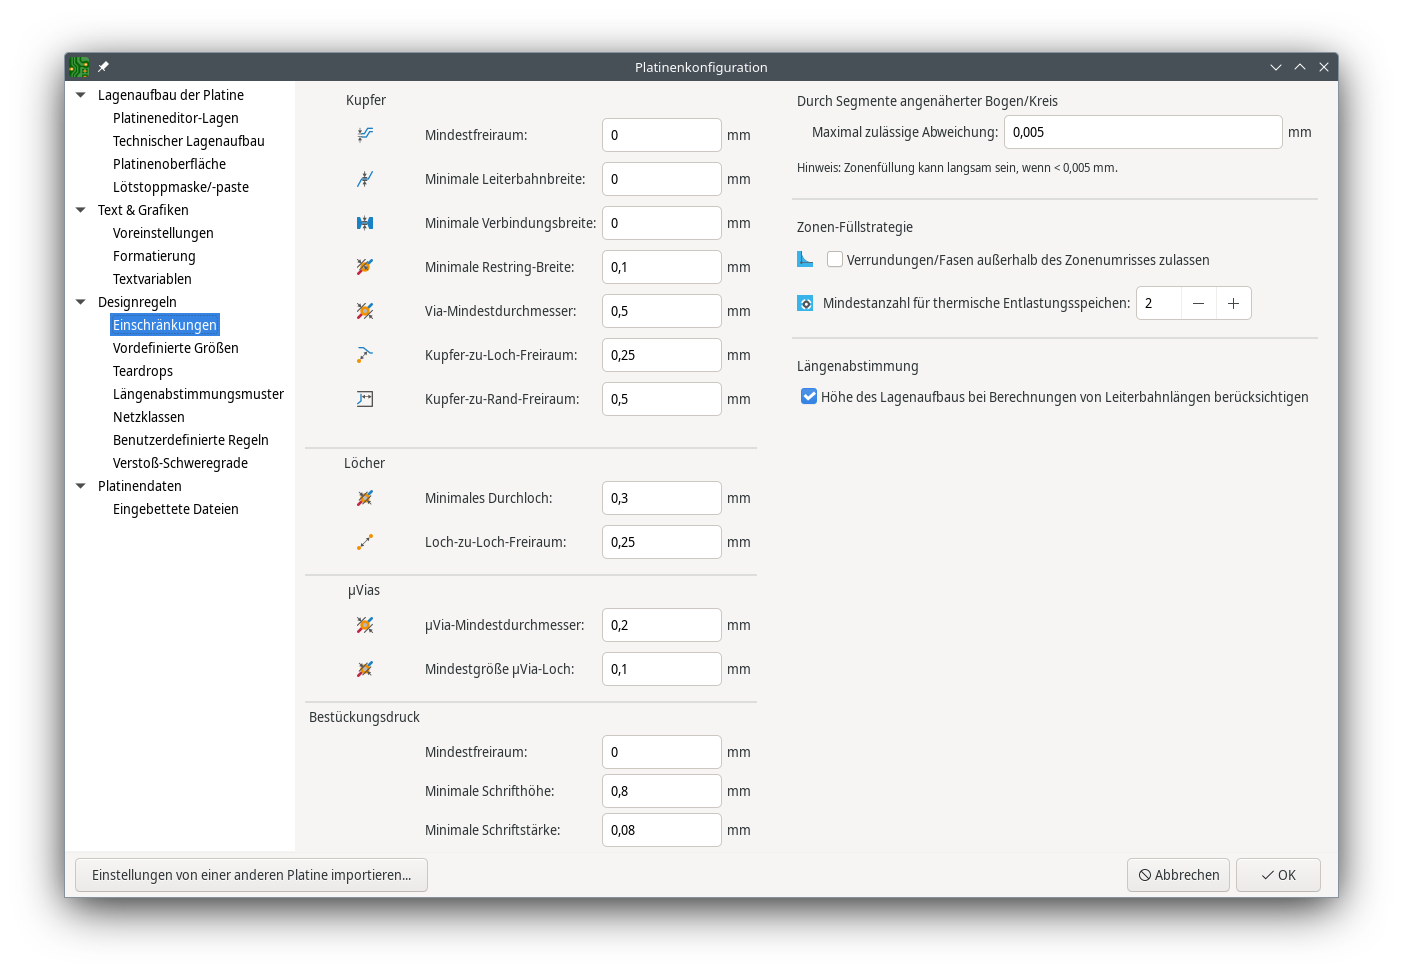The width and height of the screenshot is (1403, 974).
Task: Decrease the thermal relief spoke count
Action: coord(1198,303)
